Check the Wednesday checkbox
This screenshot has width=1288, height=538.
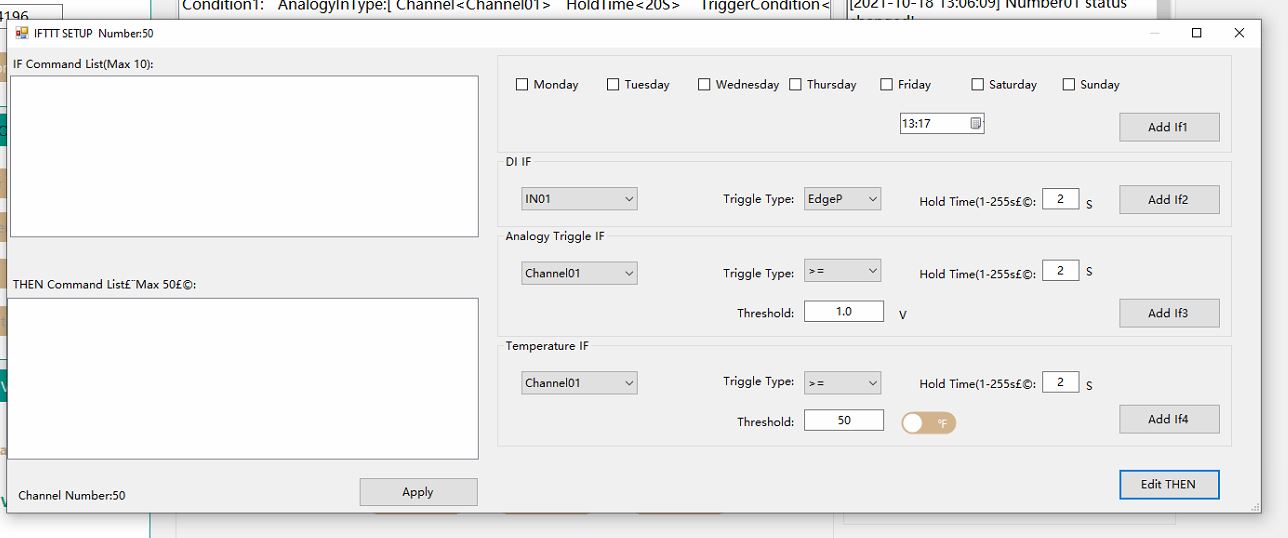click(704, 85)
